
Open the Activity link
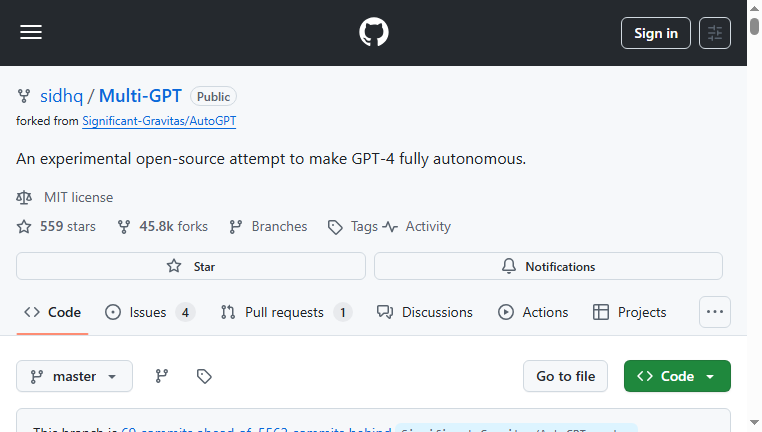click(416, 226)
